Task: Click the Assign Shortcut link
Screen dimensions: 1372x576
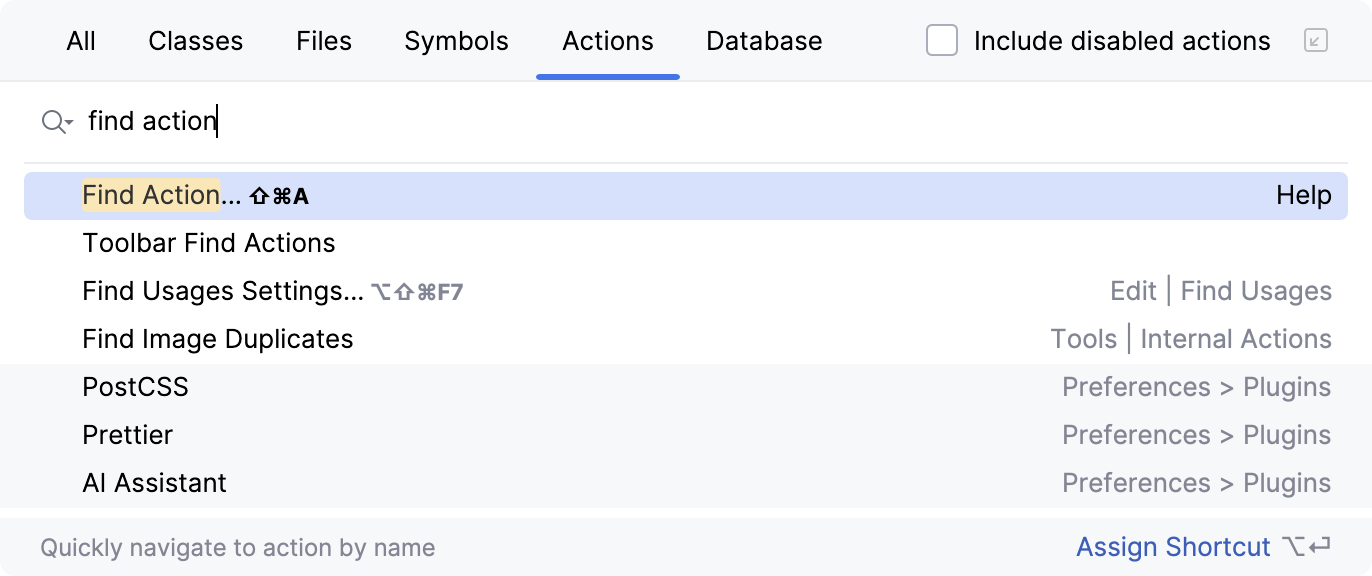Action: pyautogui.click(x=1173, y=547)
